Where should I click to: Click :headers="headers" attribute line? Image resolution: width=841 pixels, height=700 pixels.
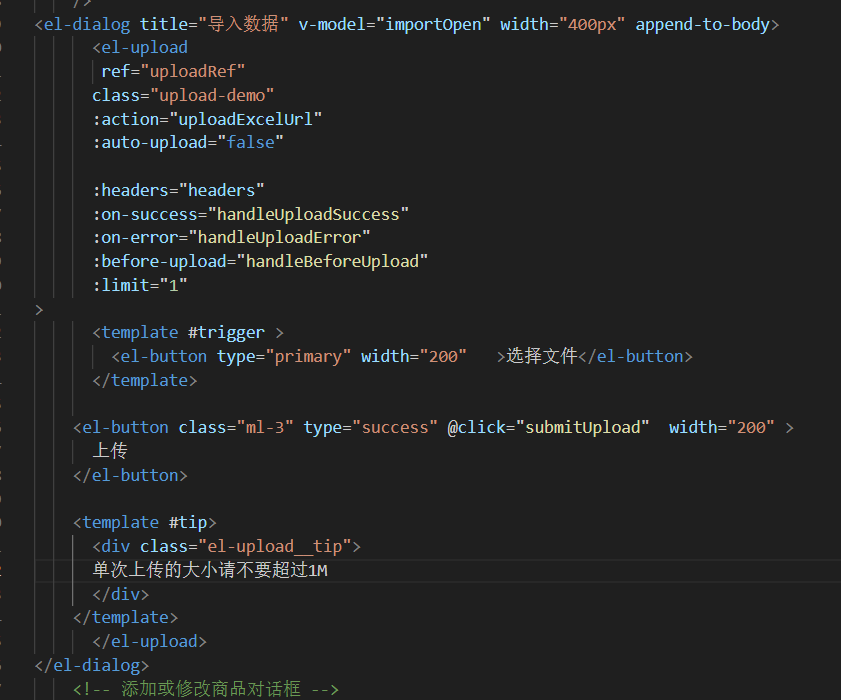(178, 190)
